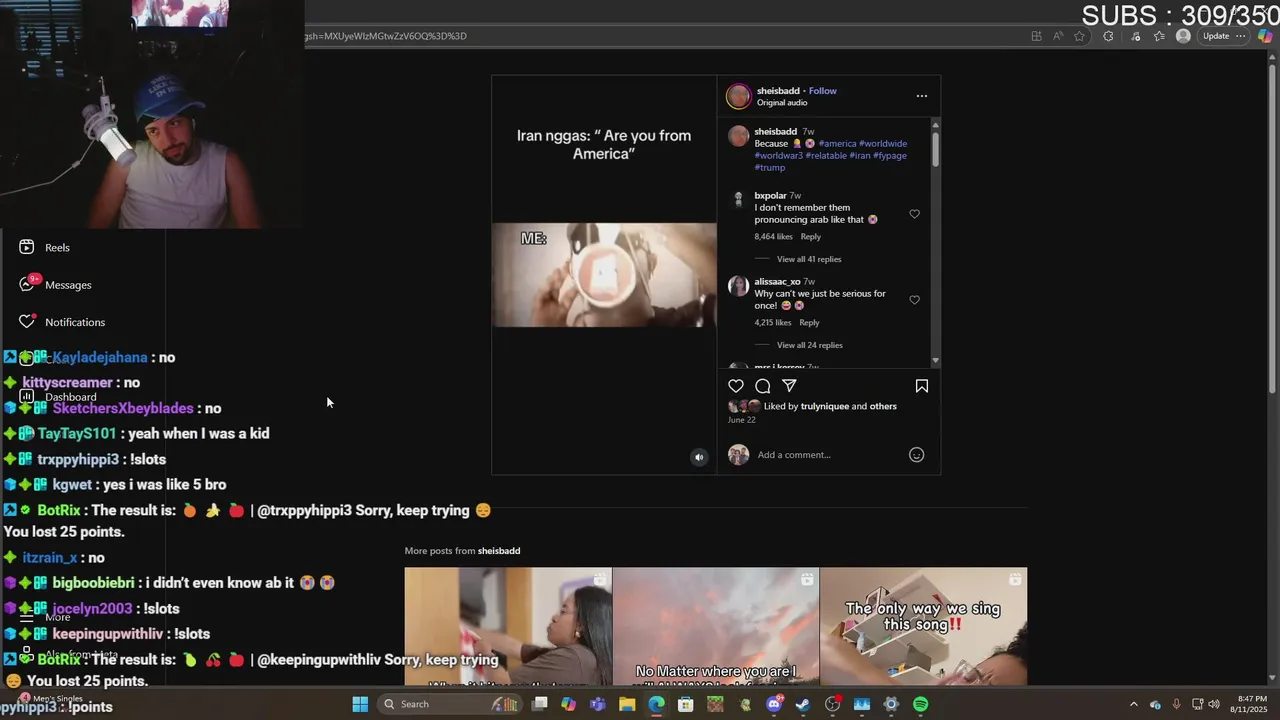Open the #worldwar3 hashtag

[x=779, y=156]
